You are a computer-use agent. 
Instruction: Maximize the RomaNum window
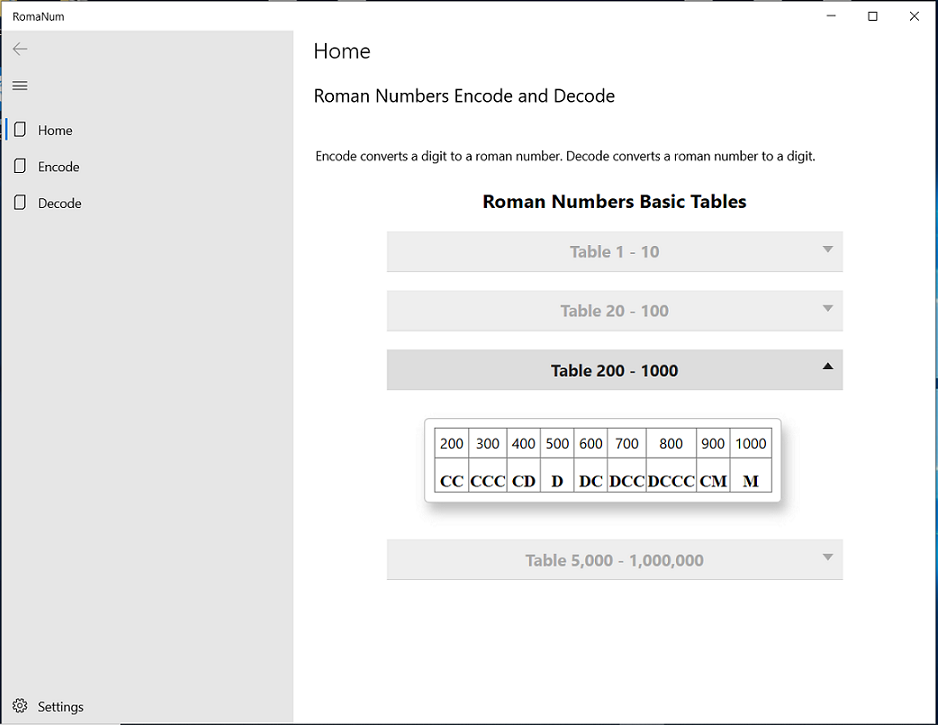pos(873,16)
